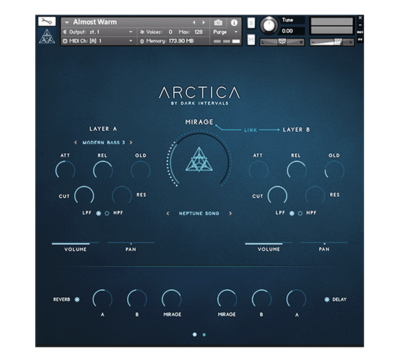
Task: Select HPF filter for Layer A
Action: (107, 213)
